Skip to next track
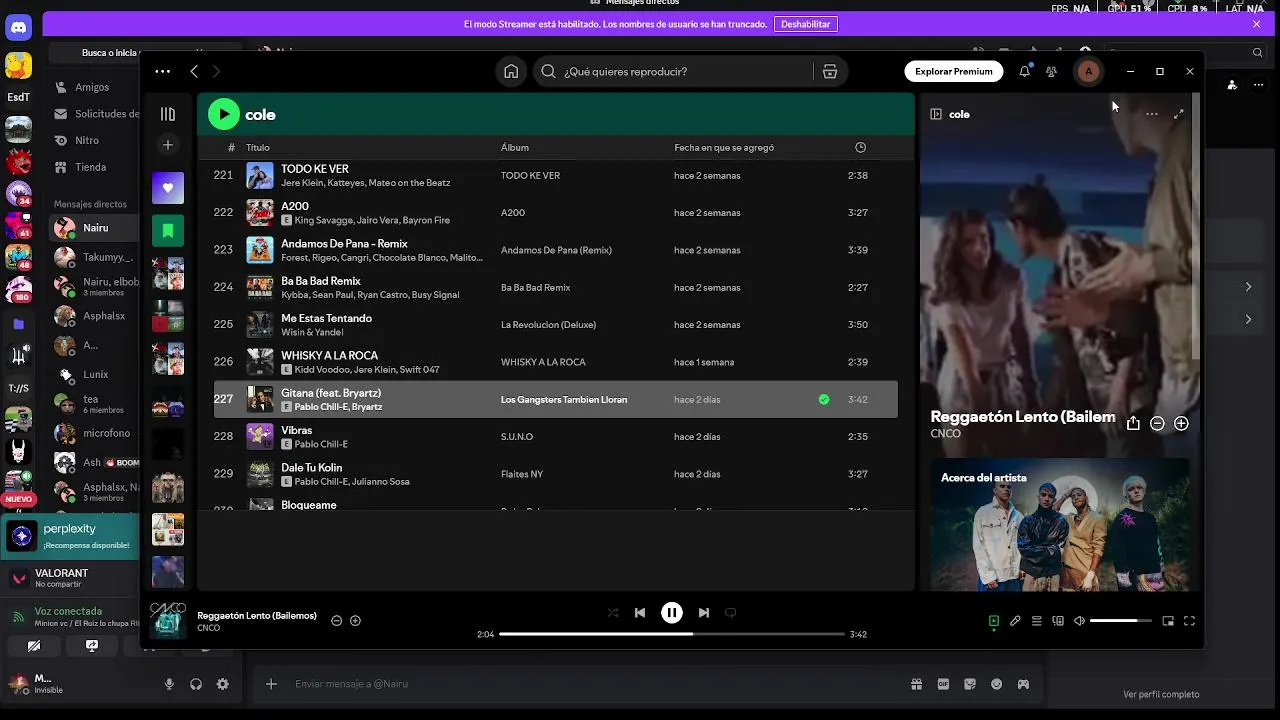The image size is (1280, 720). click(x=704, y=612)
